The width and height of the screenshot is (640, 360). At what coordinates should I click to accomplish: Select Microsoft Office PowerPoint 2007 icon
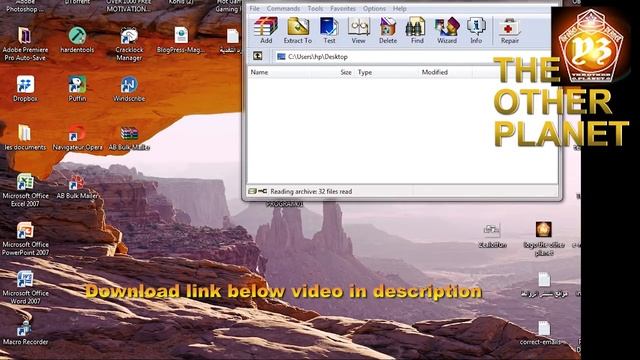click(25, 239)
